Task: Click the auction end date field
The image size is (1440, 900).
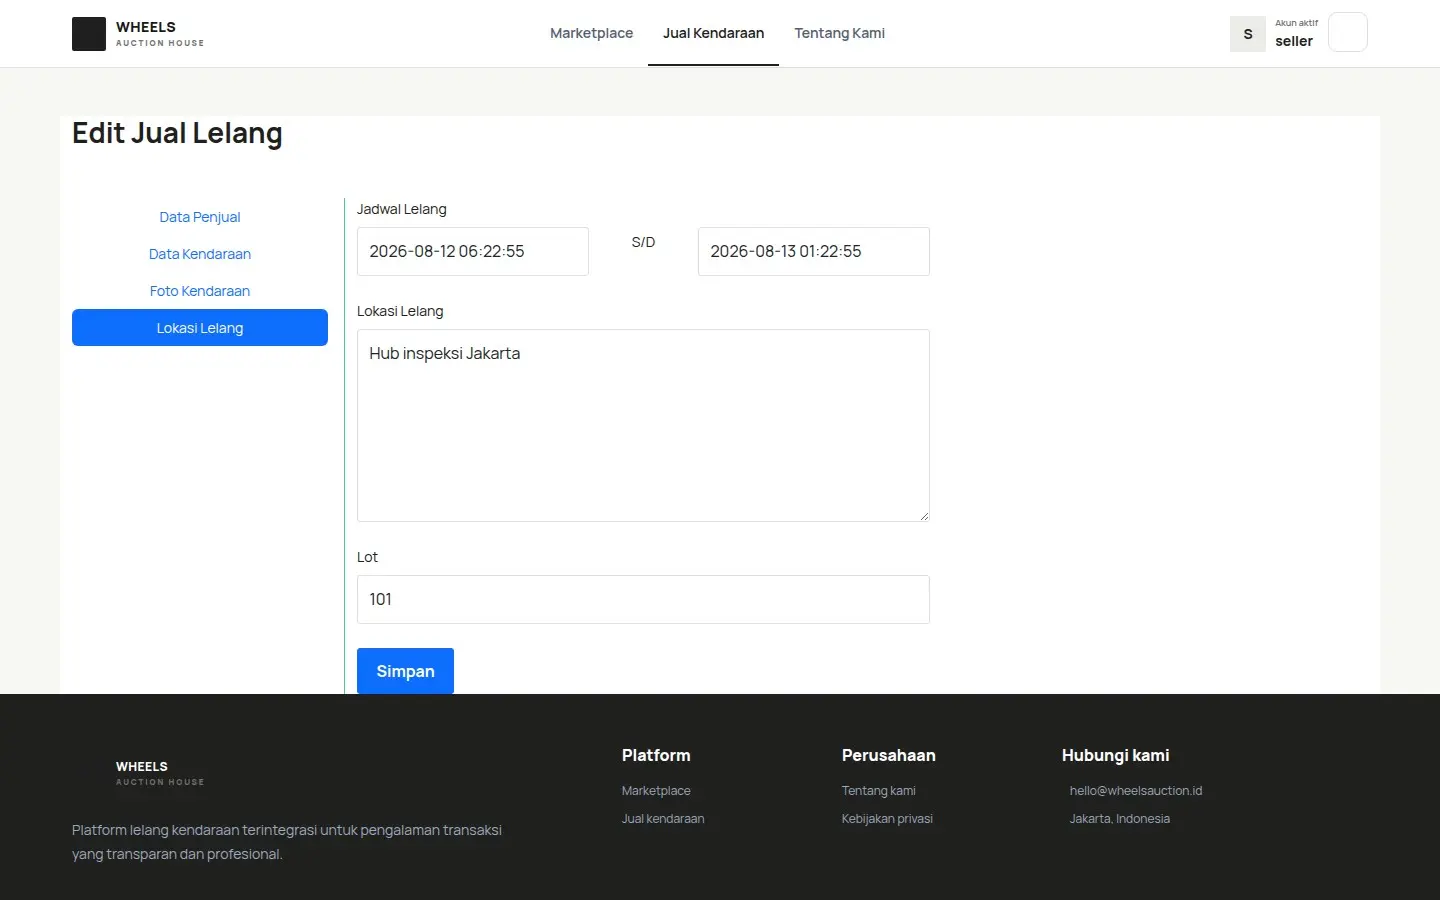Action: click(814, 251)
